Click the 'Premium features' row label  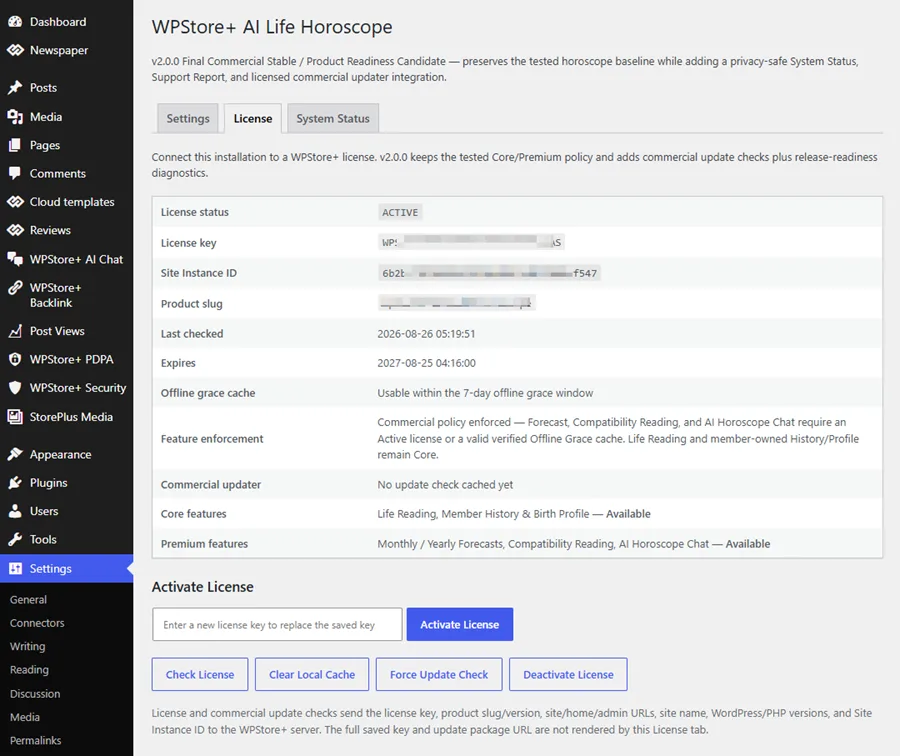pyautogui.click(x=204, y=544)
